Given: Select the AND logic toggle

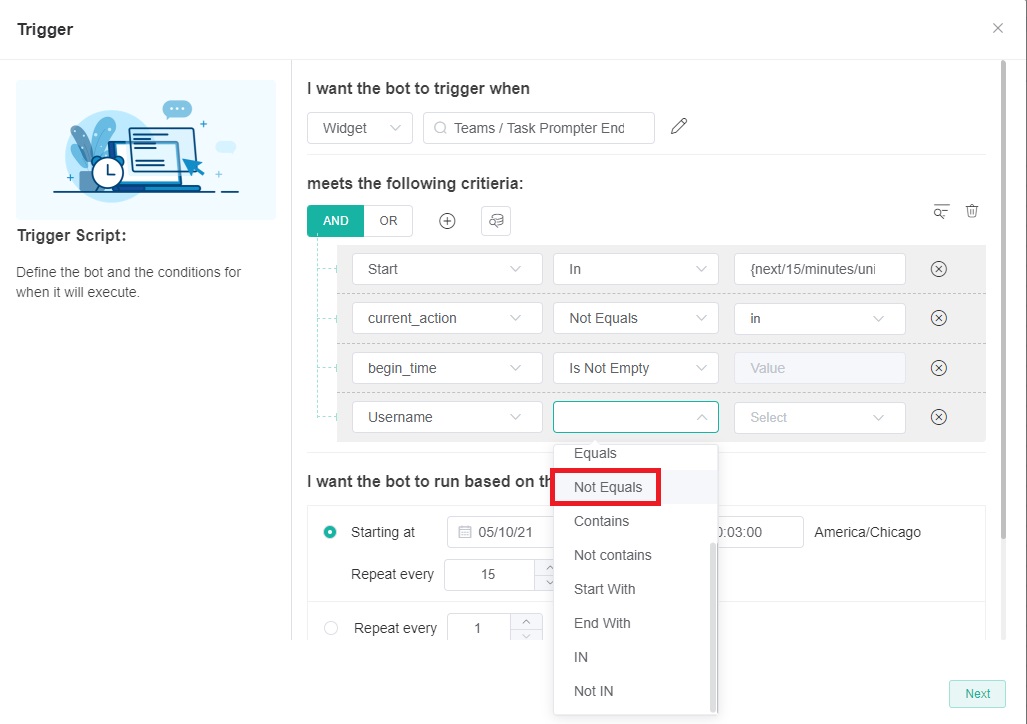Looking at the screenshot, I should [x=335, y=221].
